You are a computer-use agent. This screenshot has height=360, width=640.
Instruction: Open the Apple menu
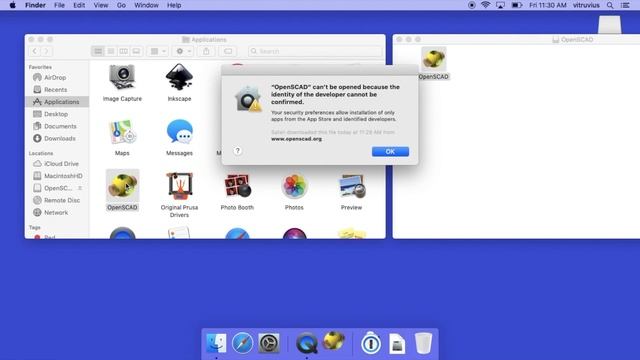click(x=12, y=5)
